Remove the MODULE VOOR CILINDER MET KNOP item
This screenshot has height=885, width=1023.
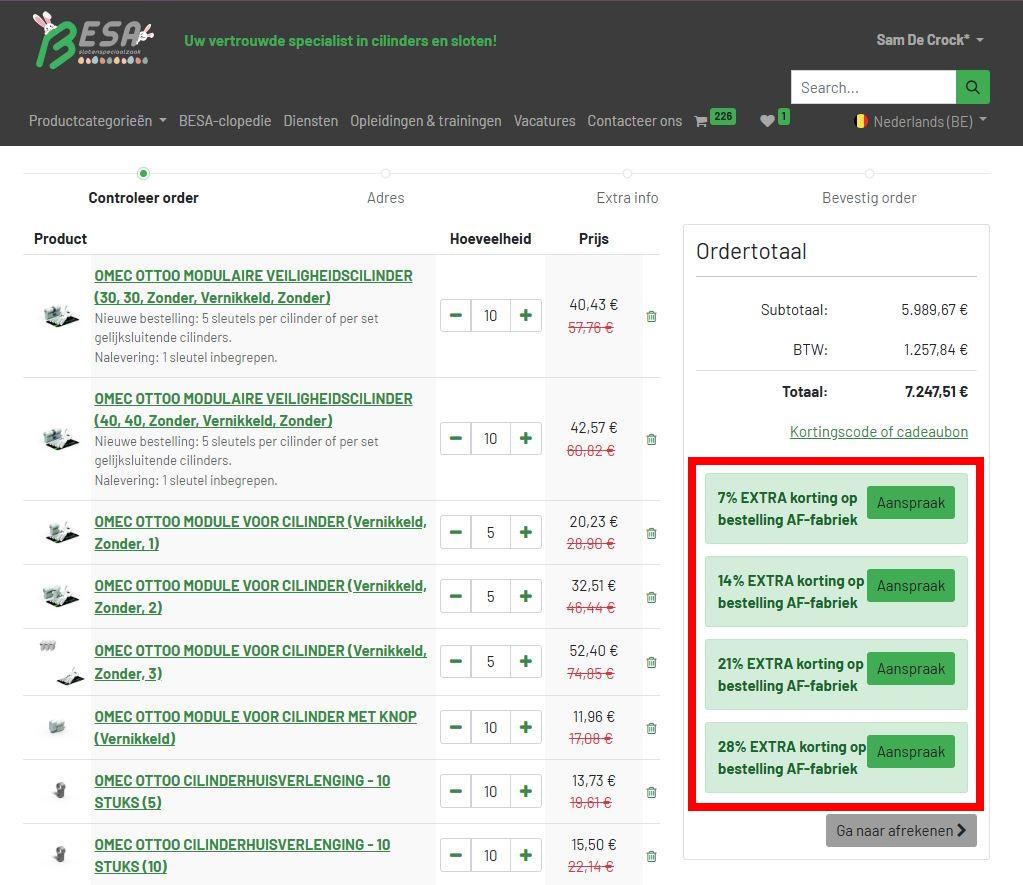tap(651, 728)
